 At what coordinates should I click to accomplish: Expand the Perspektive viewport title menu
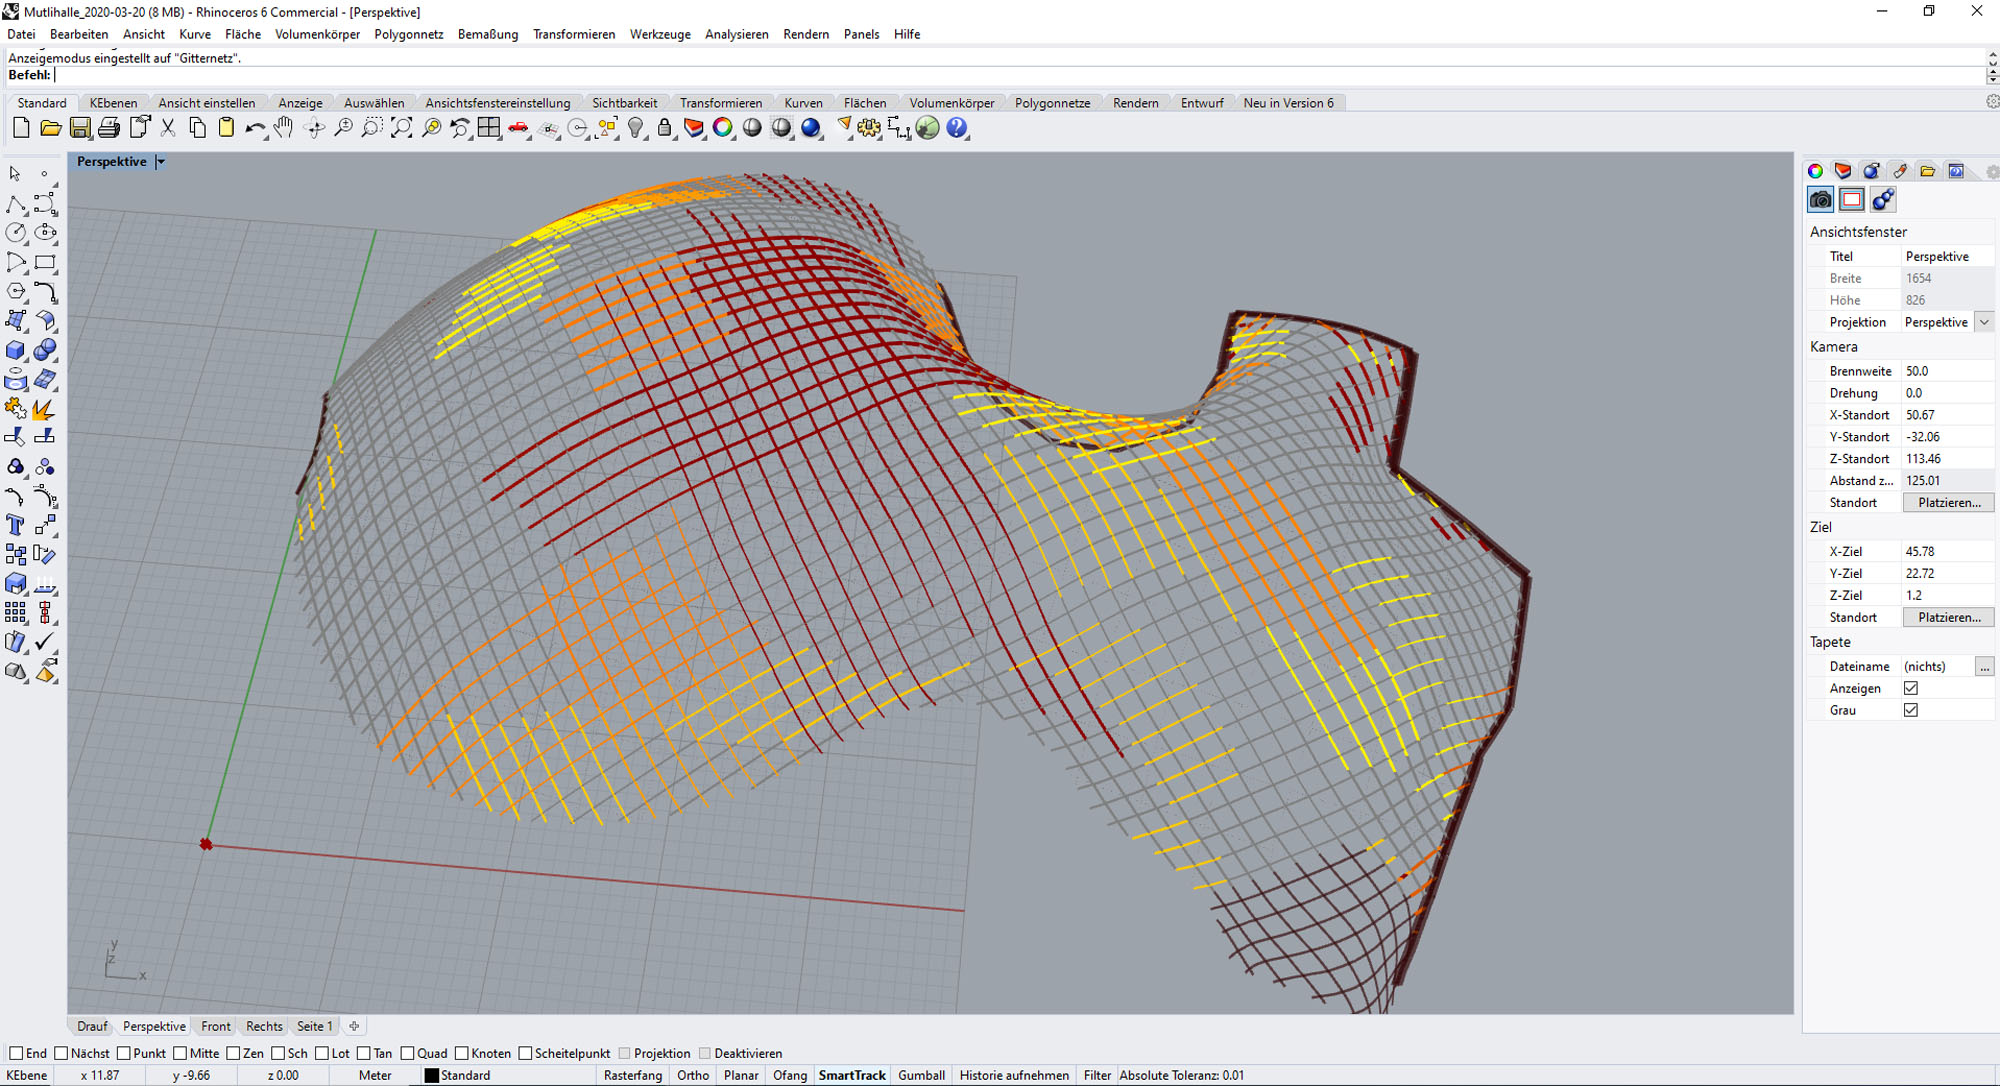160,161
